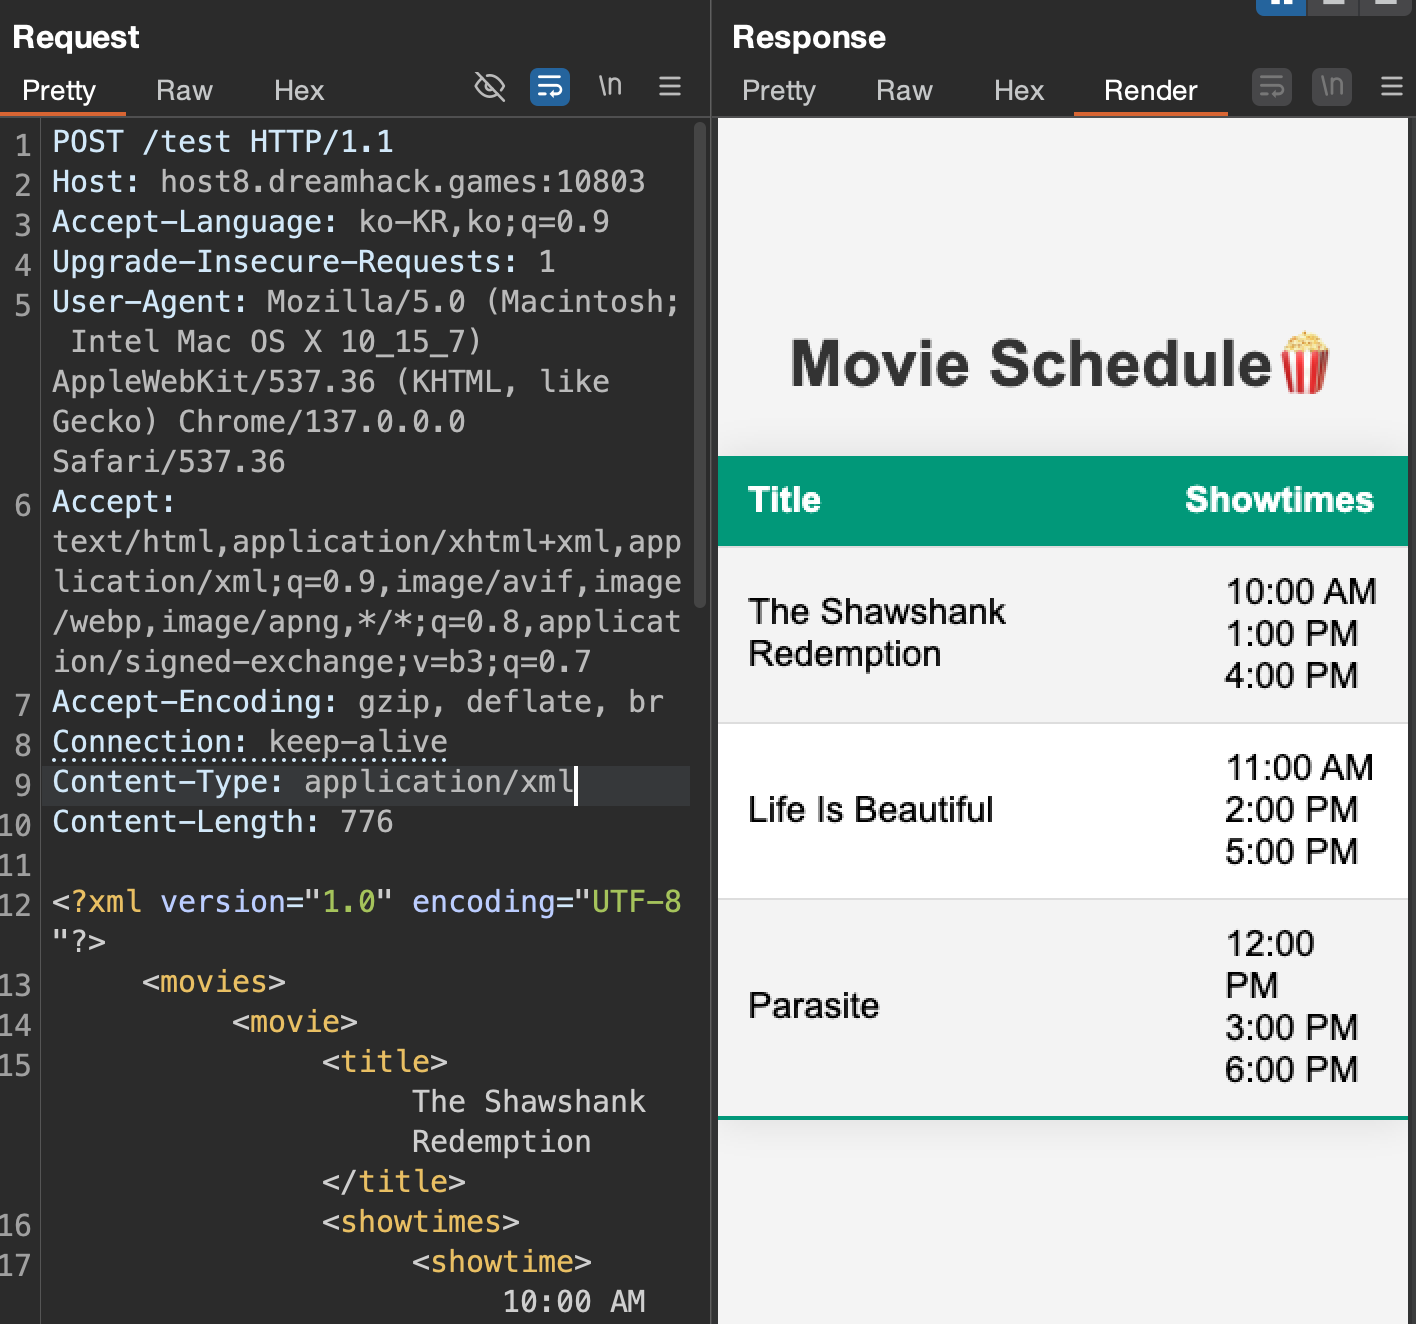The image size is (1416, 1324).
Task: Switch Request view to Hex tab
Action: [x=299, y=91]
